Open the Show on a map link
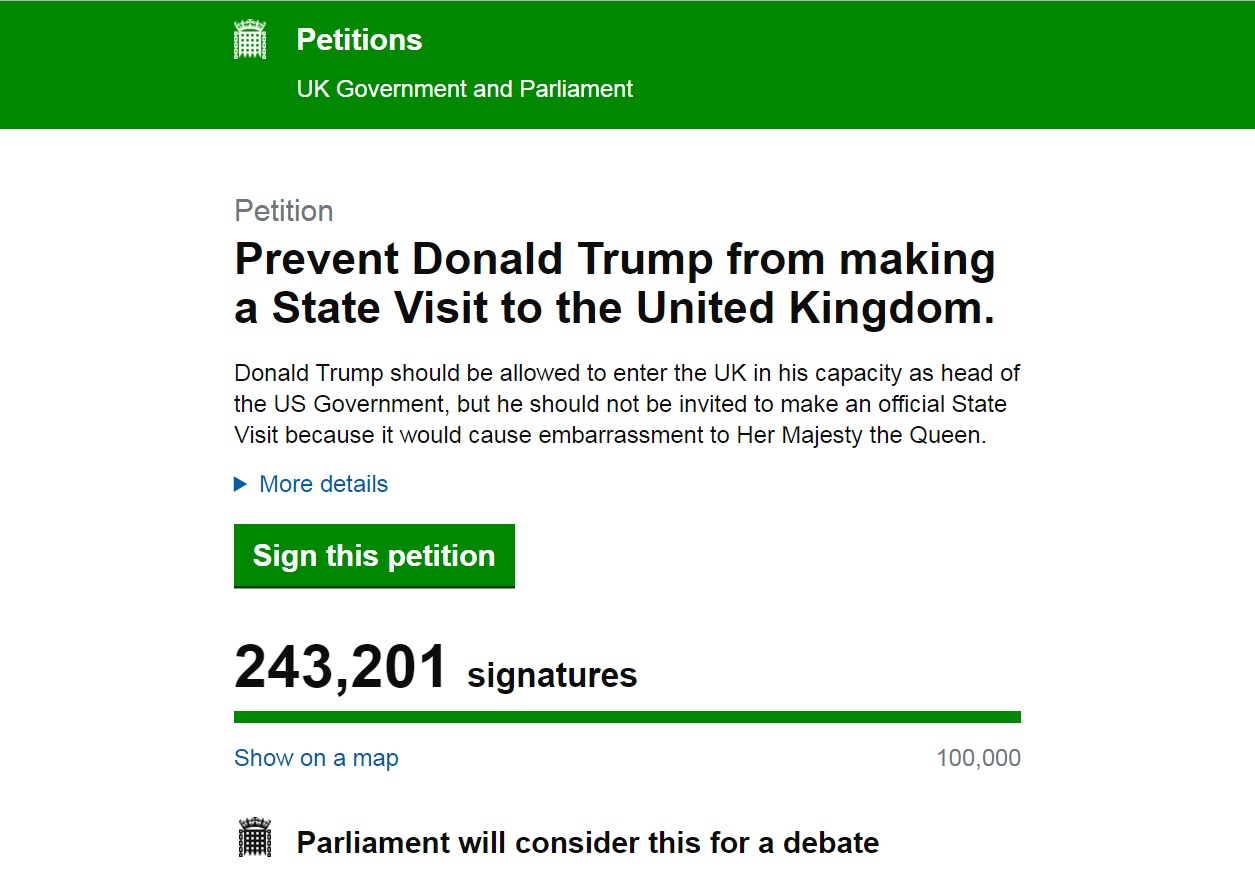The height and width of the screenshot is (879, 1255). pos(316,758)
